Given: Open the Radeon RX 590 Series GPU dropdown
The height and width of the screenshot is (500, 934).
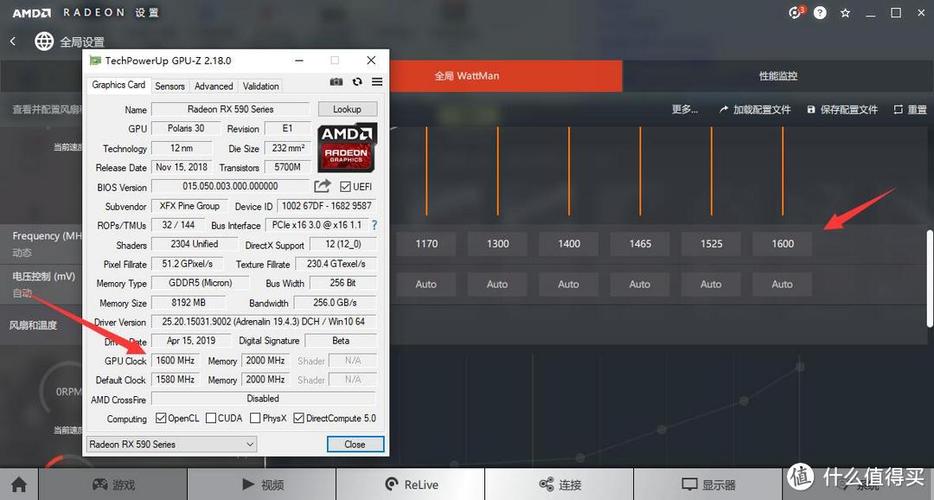Looking at the screenshot, I should tap(172, 444).
